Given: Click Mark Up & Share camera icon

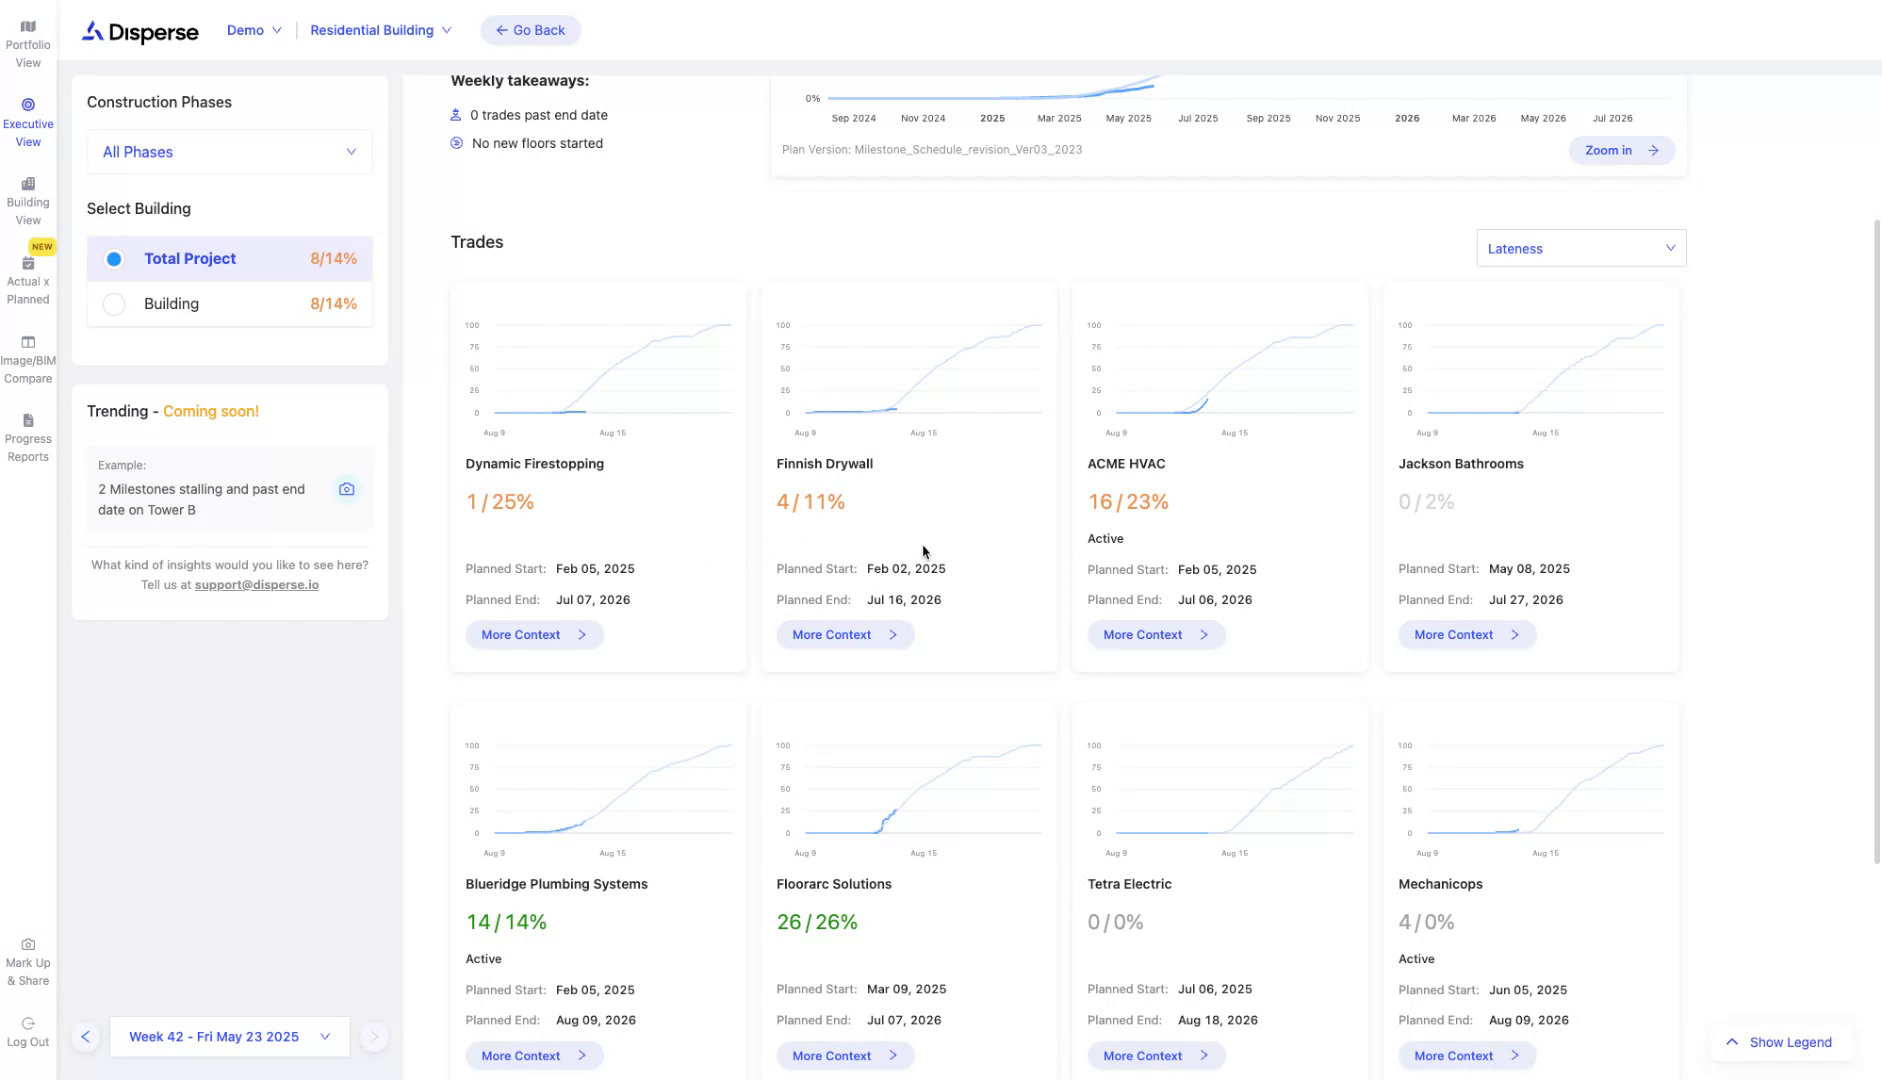Looking at the screenshot, I should [28, 945].
